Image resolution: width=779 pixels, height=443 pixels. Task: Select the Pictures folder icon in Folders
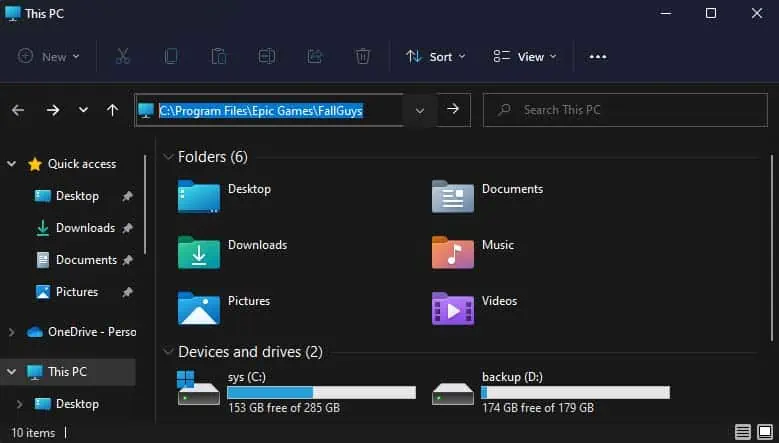(199, 308)
